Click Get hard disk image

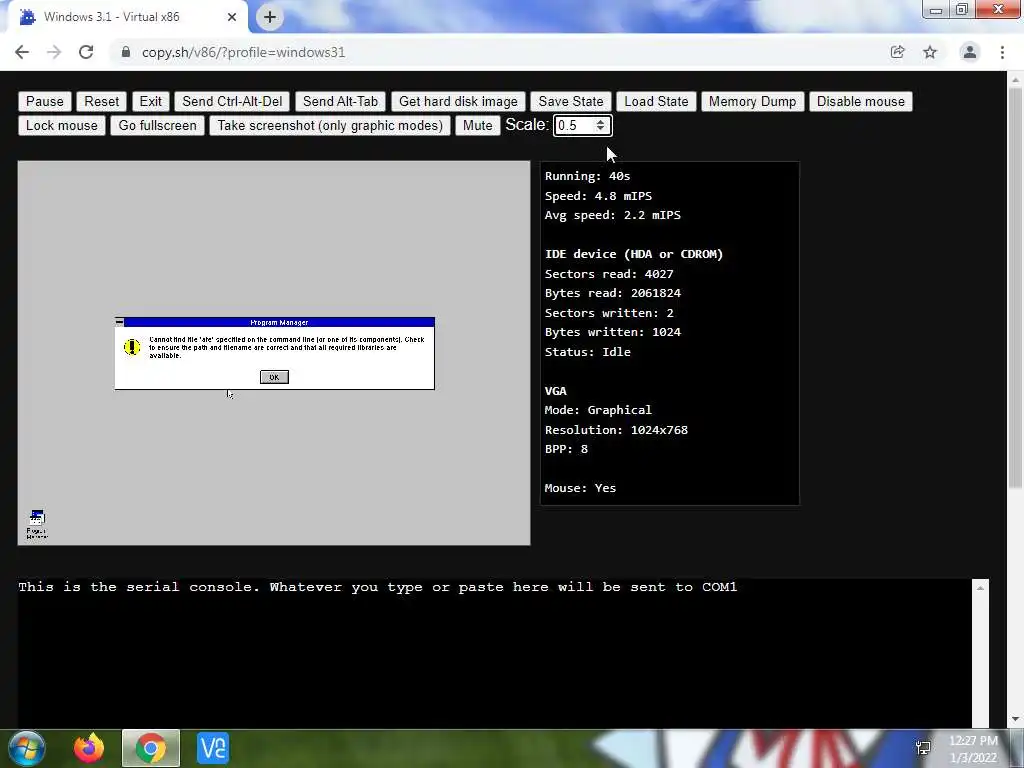click(458, 101)
